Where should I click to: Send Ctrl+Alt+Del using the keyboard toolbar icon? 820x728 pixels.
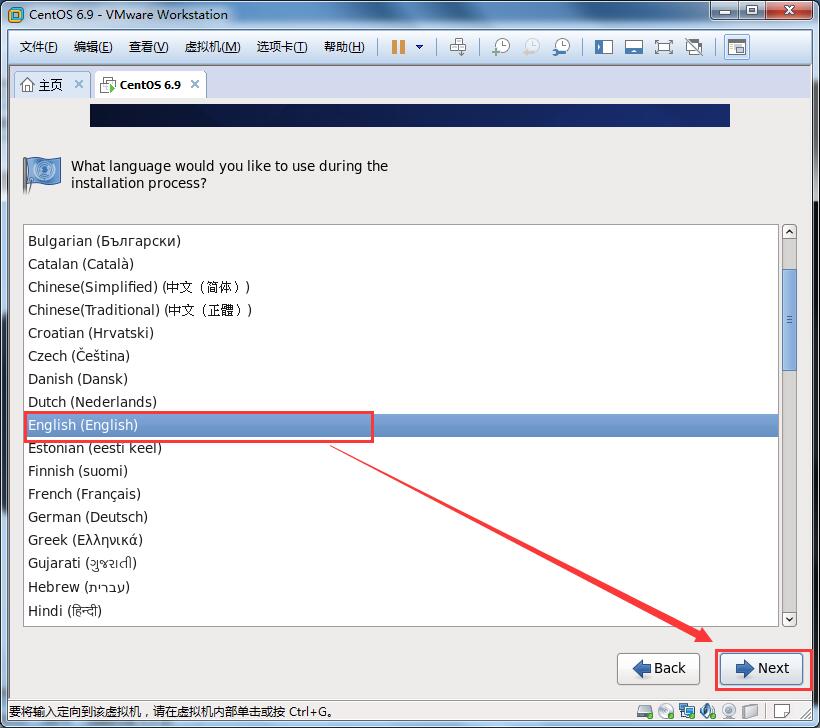pyautogui.click(x=458, y=47)
